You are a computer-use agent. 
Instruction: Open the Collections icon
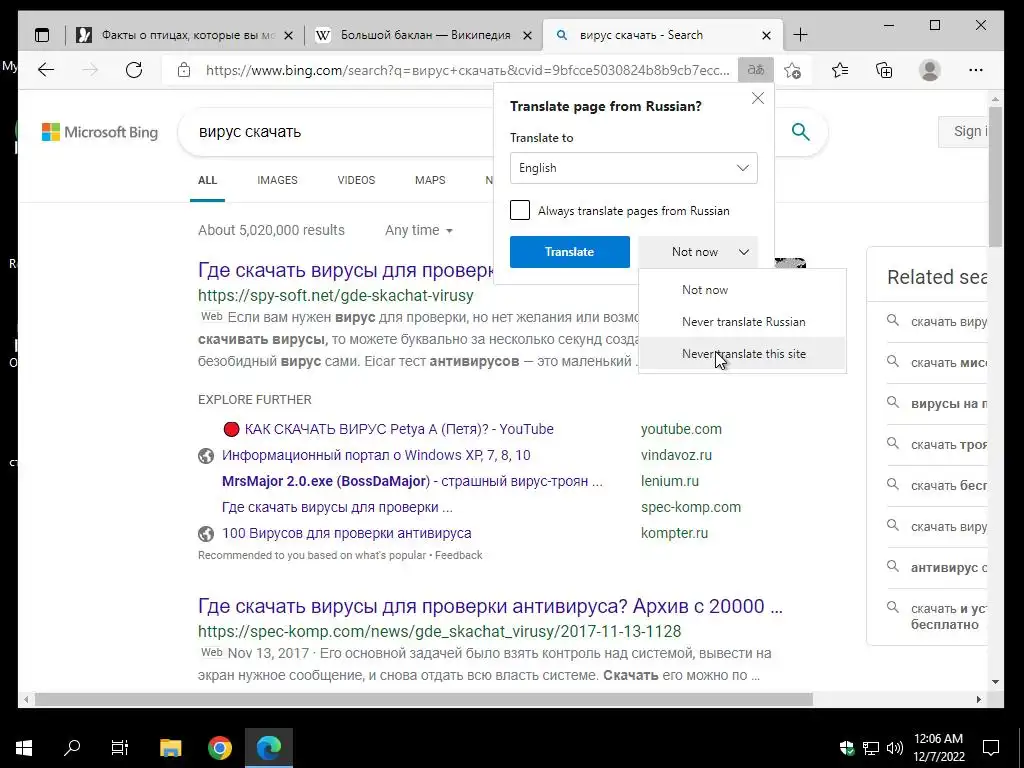coord(884,70)
